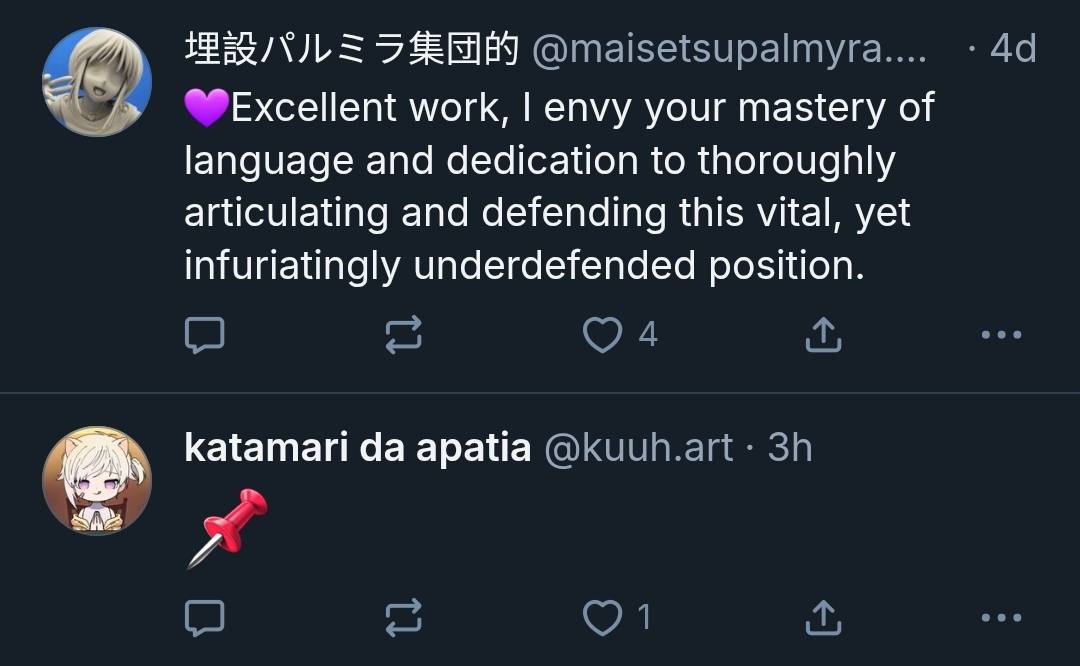
Task: Visit the @kuuh.art profile handle
Action: tap(638, 448)
